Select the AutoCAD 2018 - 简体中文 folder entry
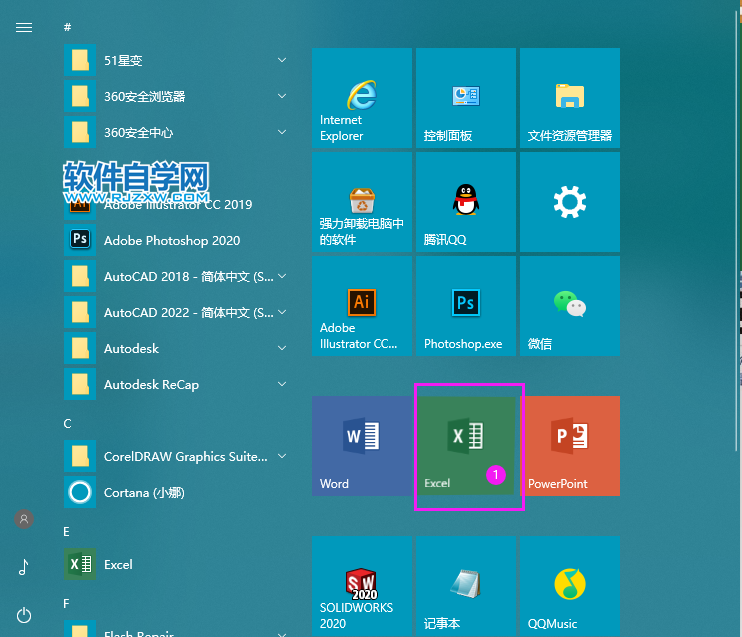The image size is (742, 637). [176, 276]
